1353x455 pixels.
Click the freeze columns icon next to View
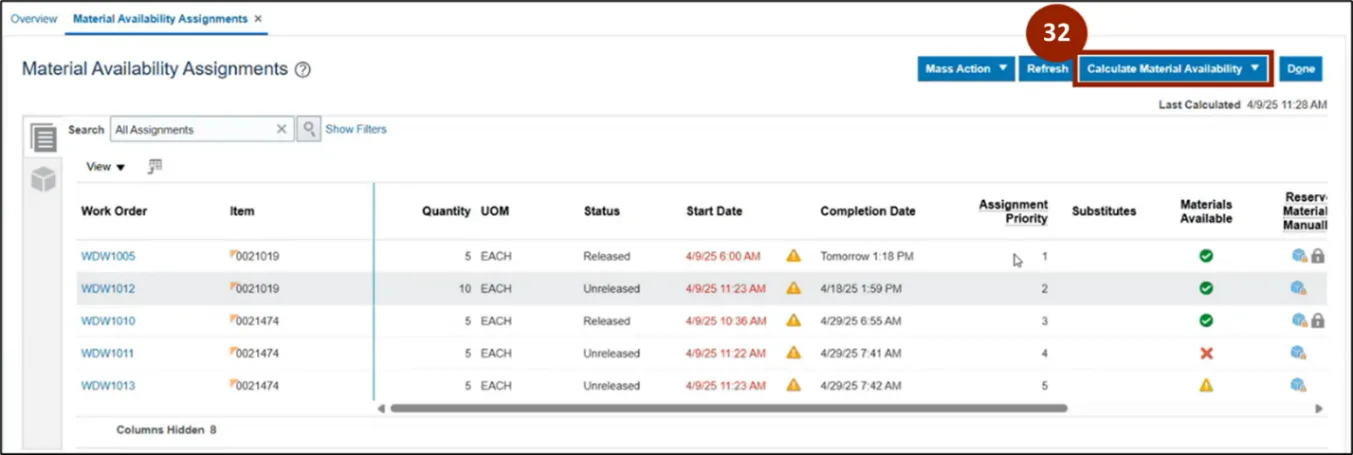tap(155, 166)
